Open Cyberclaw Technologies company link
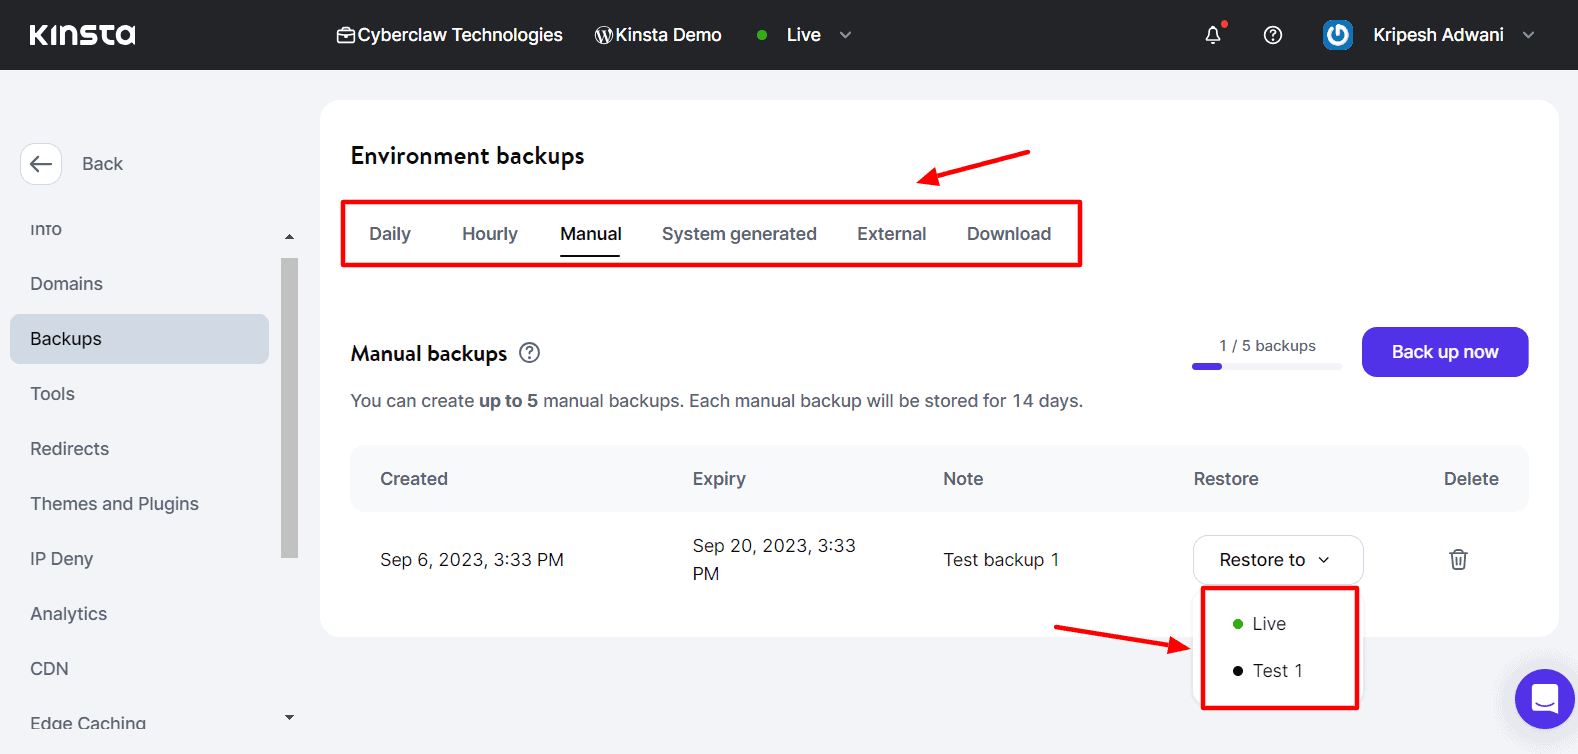This screenshot has height=754, width=1578. 450,35
